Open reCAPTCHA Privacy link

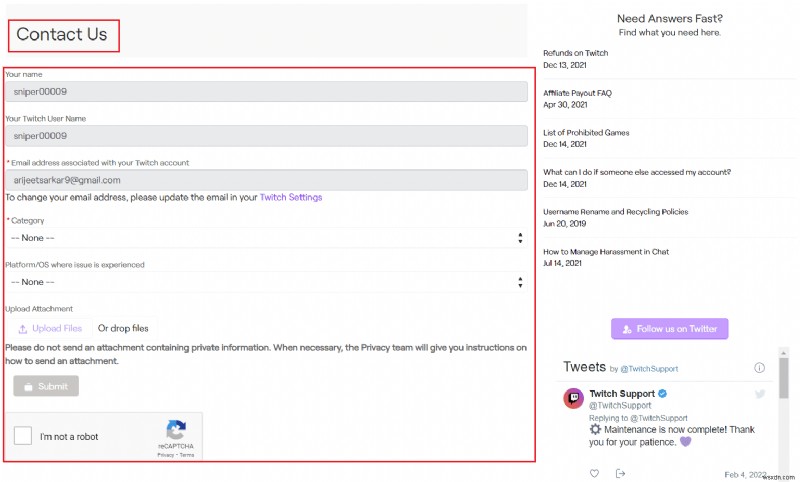(x=165, y=455)
